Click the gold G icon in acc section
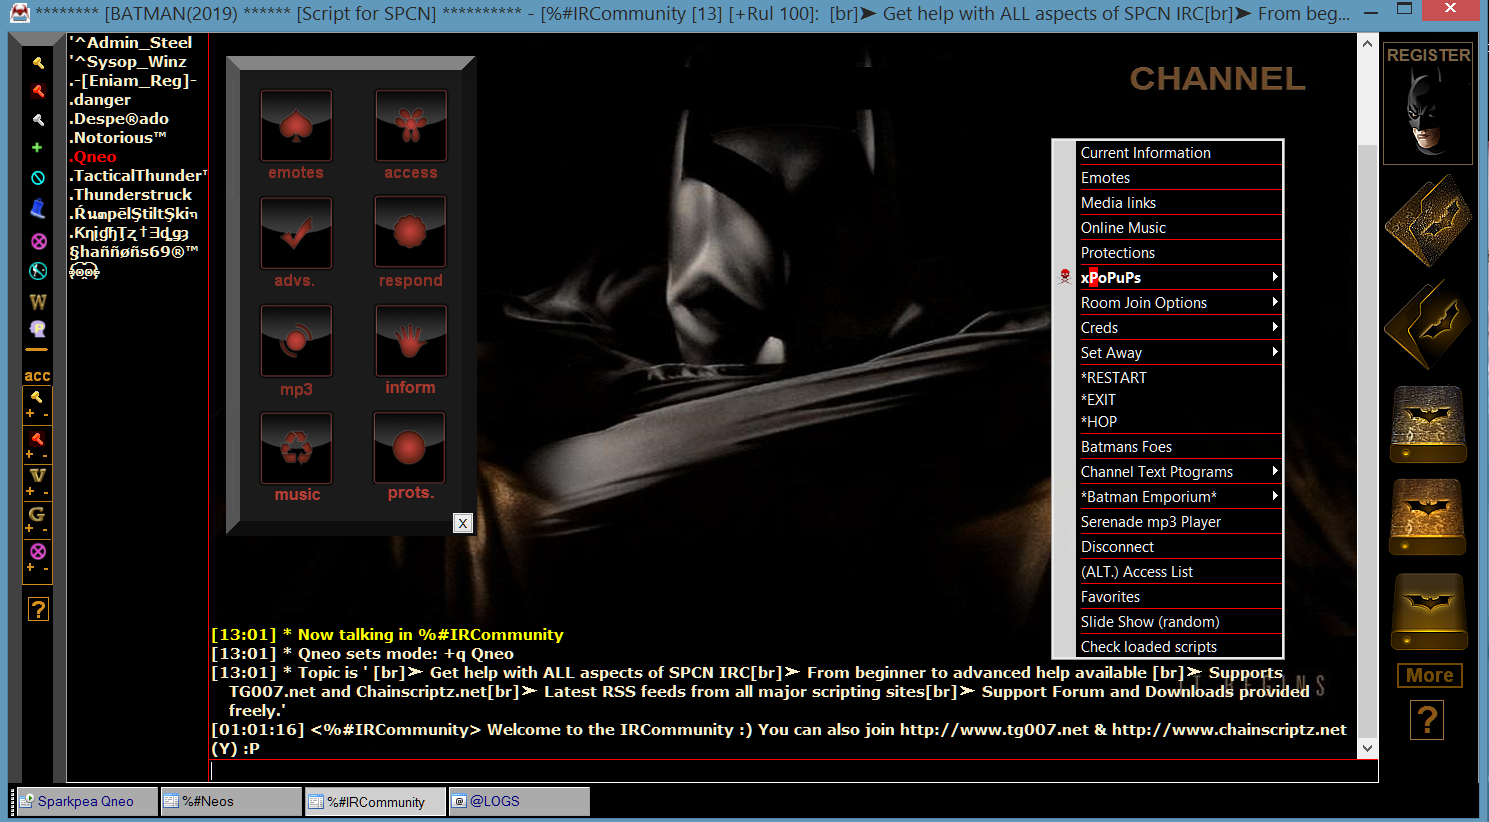 click(x=37, y=514)
